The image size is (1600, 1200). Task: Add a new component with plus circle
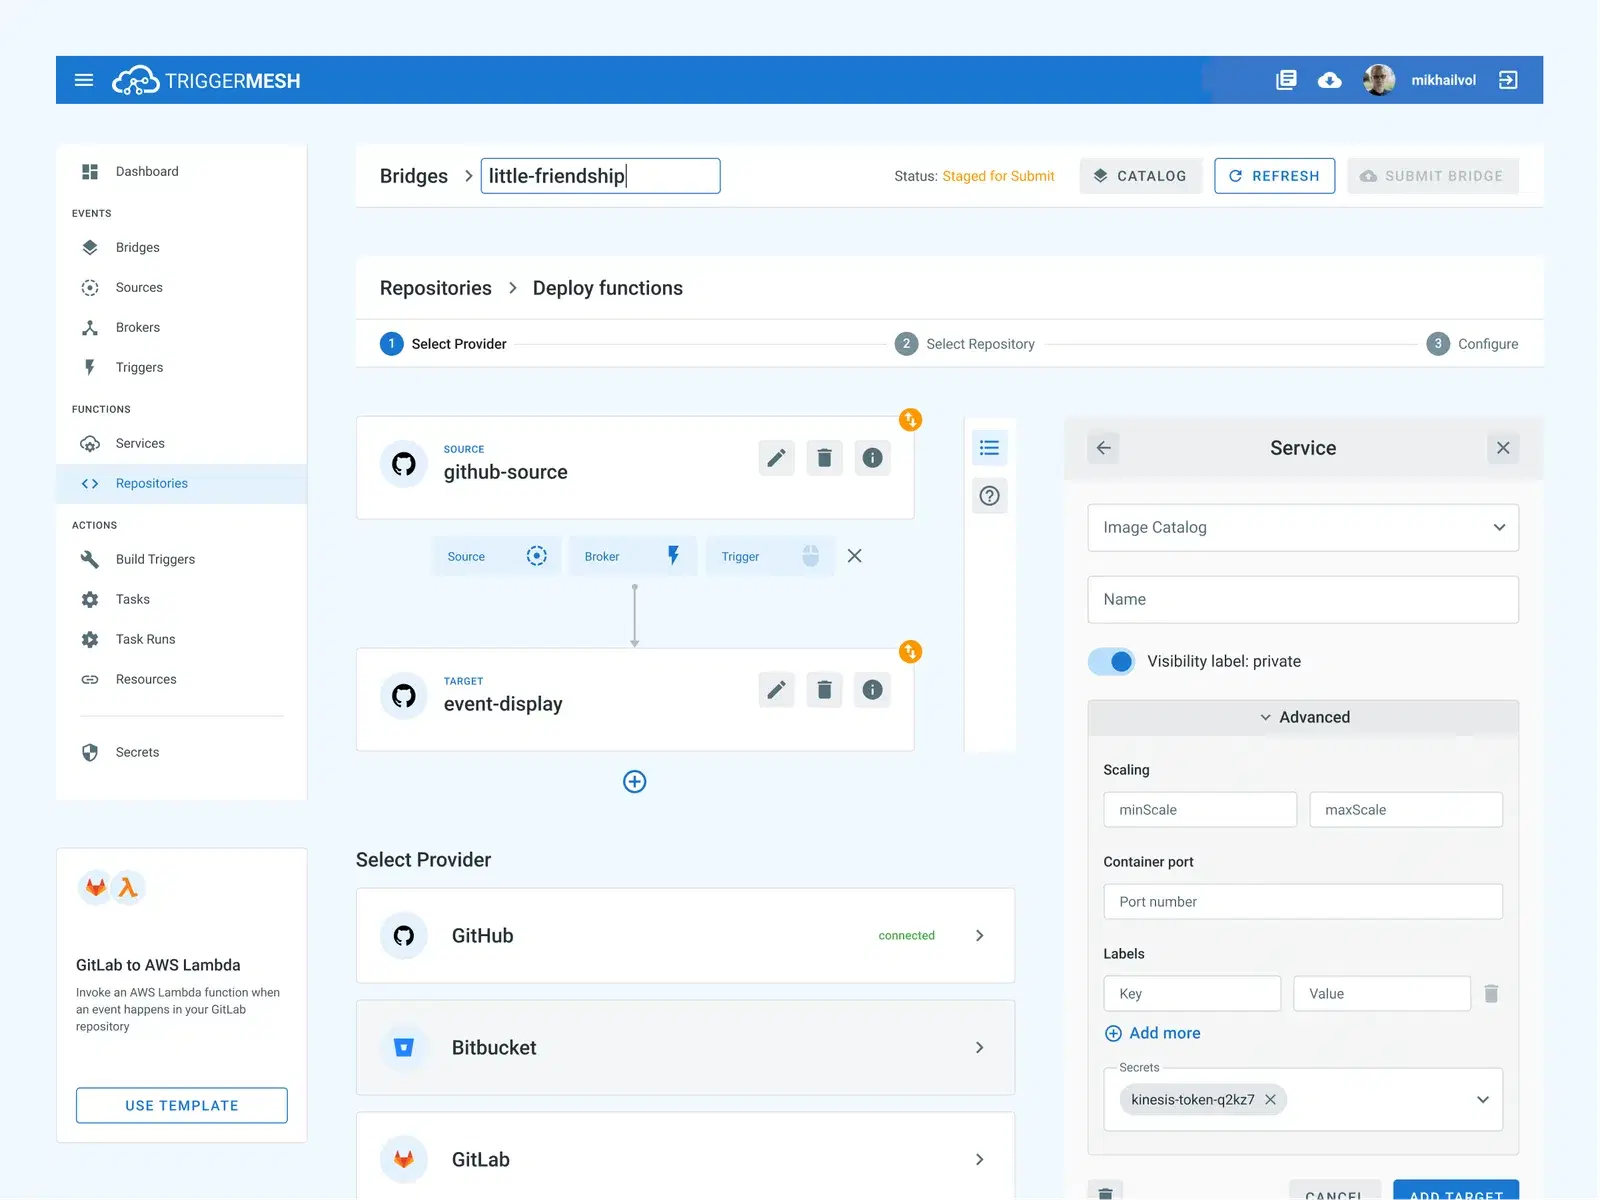634,782
